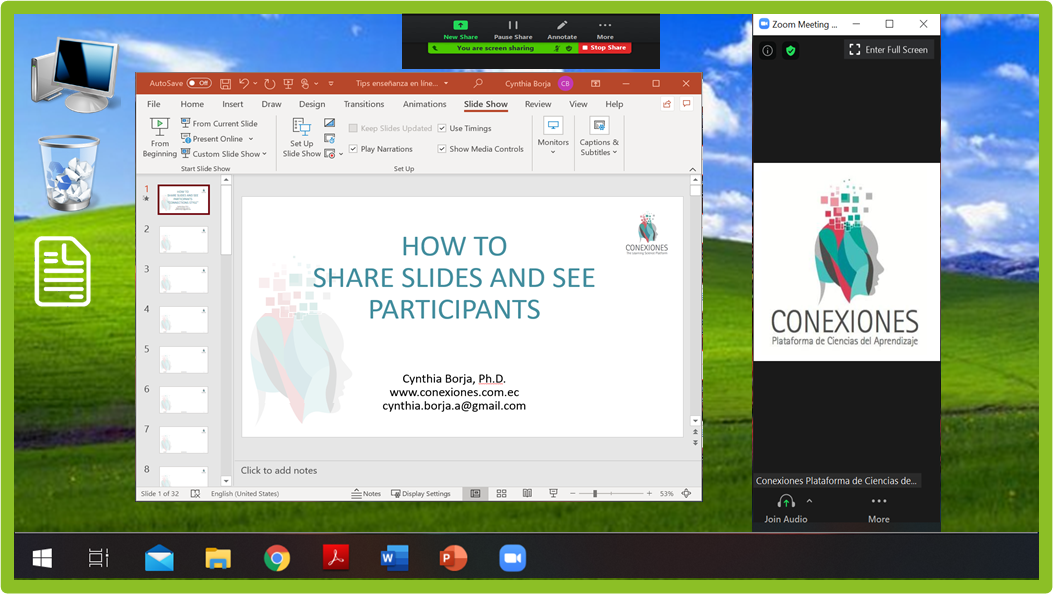The image size is (1053, 594).
Task: Switch to the Insert tab
Action: (x=232, y=104)
